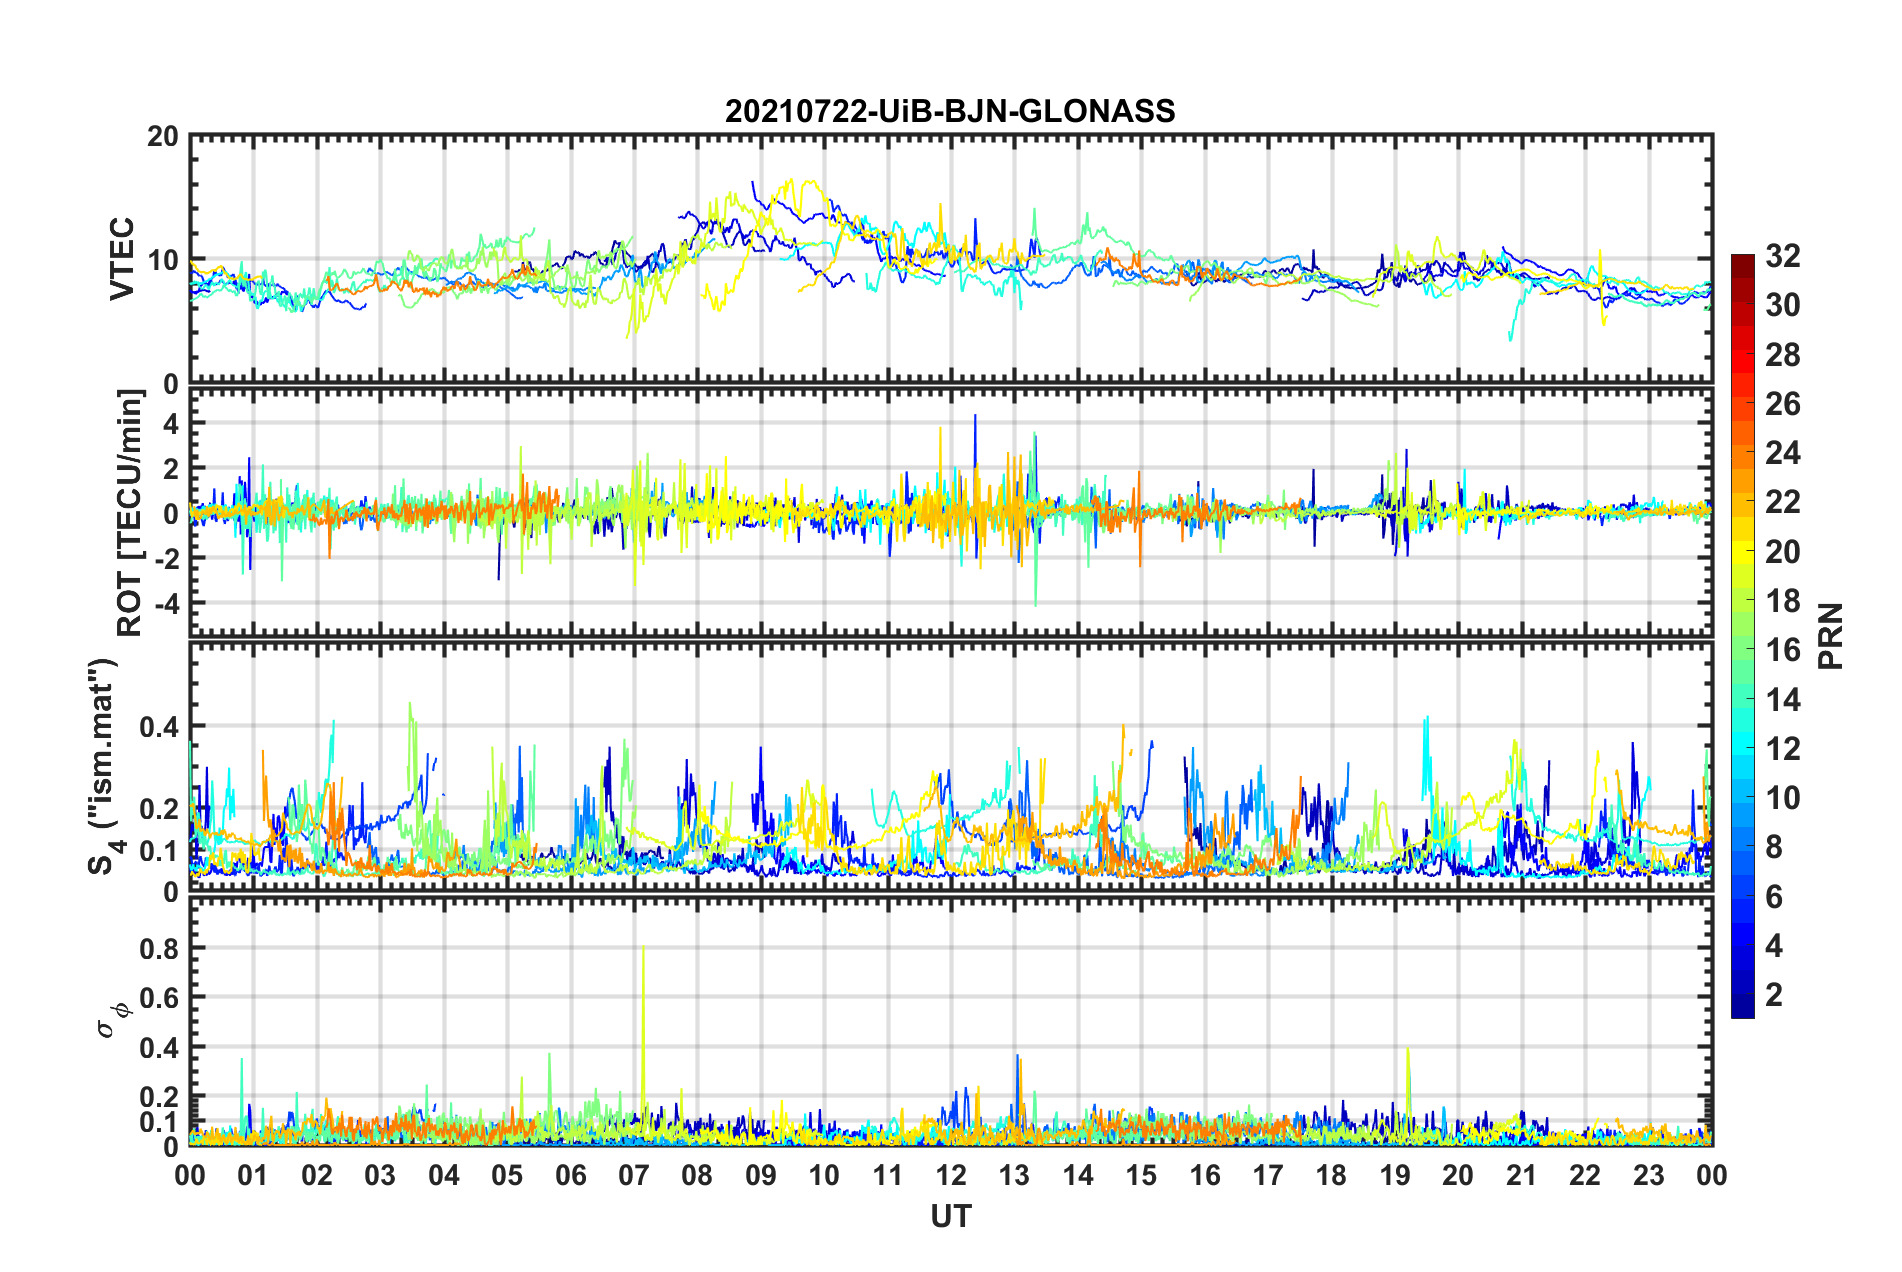
Task: Click UT axis hour label 05
Action: 507,1175
